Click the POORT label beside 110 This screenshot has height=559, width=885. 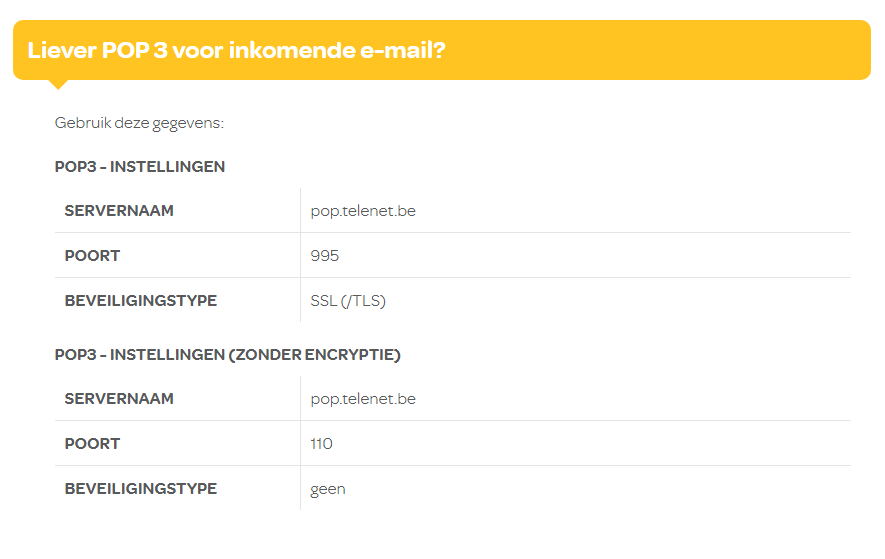coord(92,444)
